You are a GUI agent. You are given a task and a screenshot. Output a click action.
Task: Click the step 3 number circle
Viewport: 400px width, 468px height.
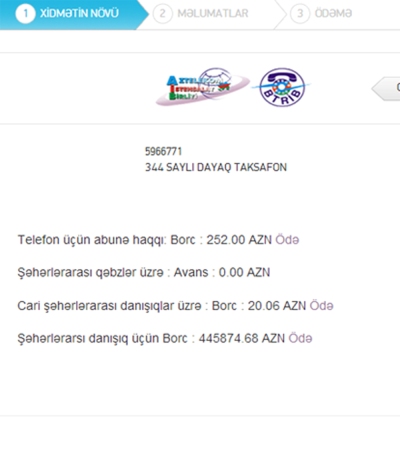300,14
